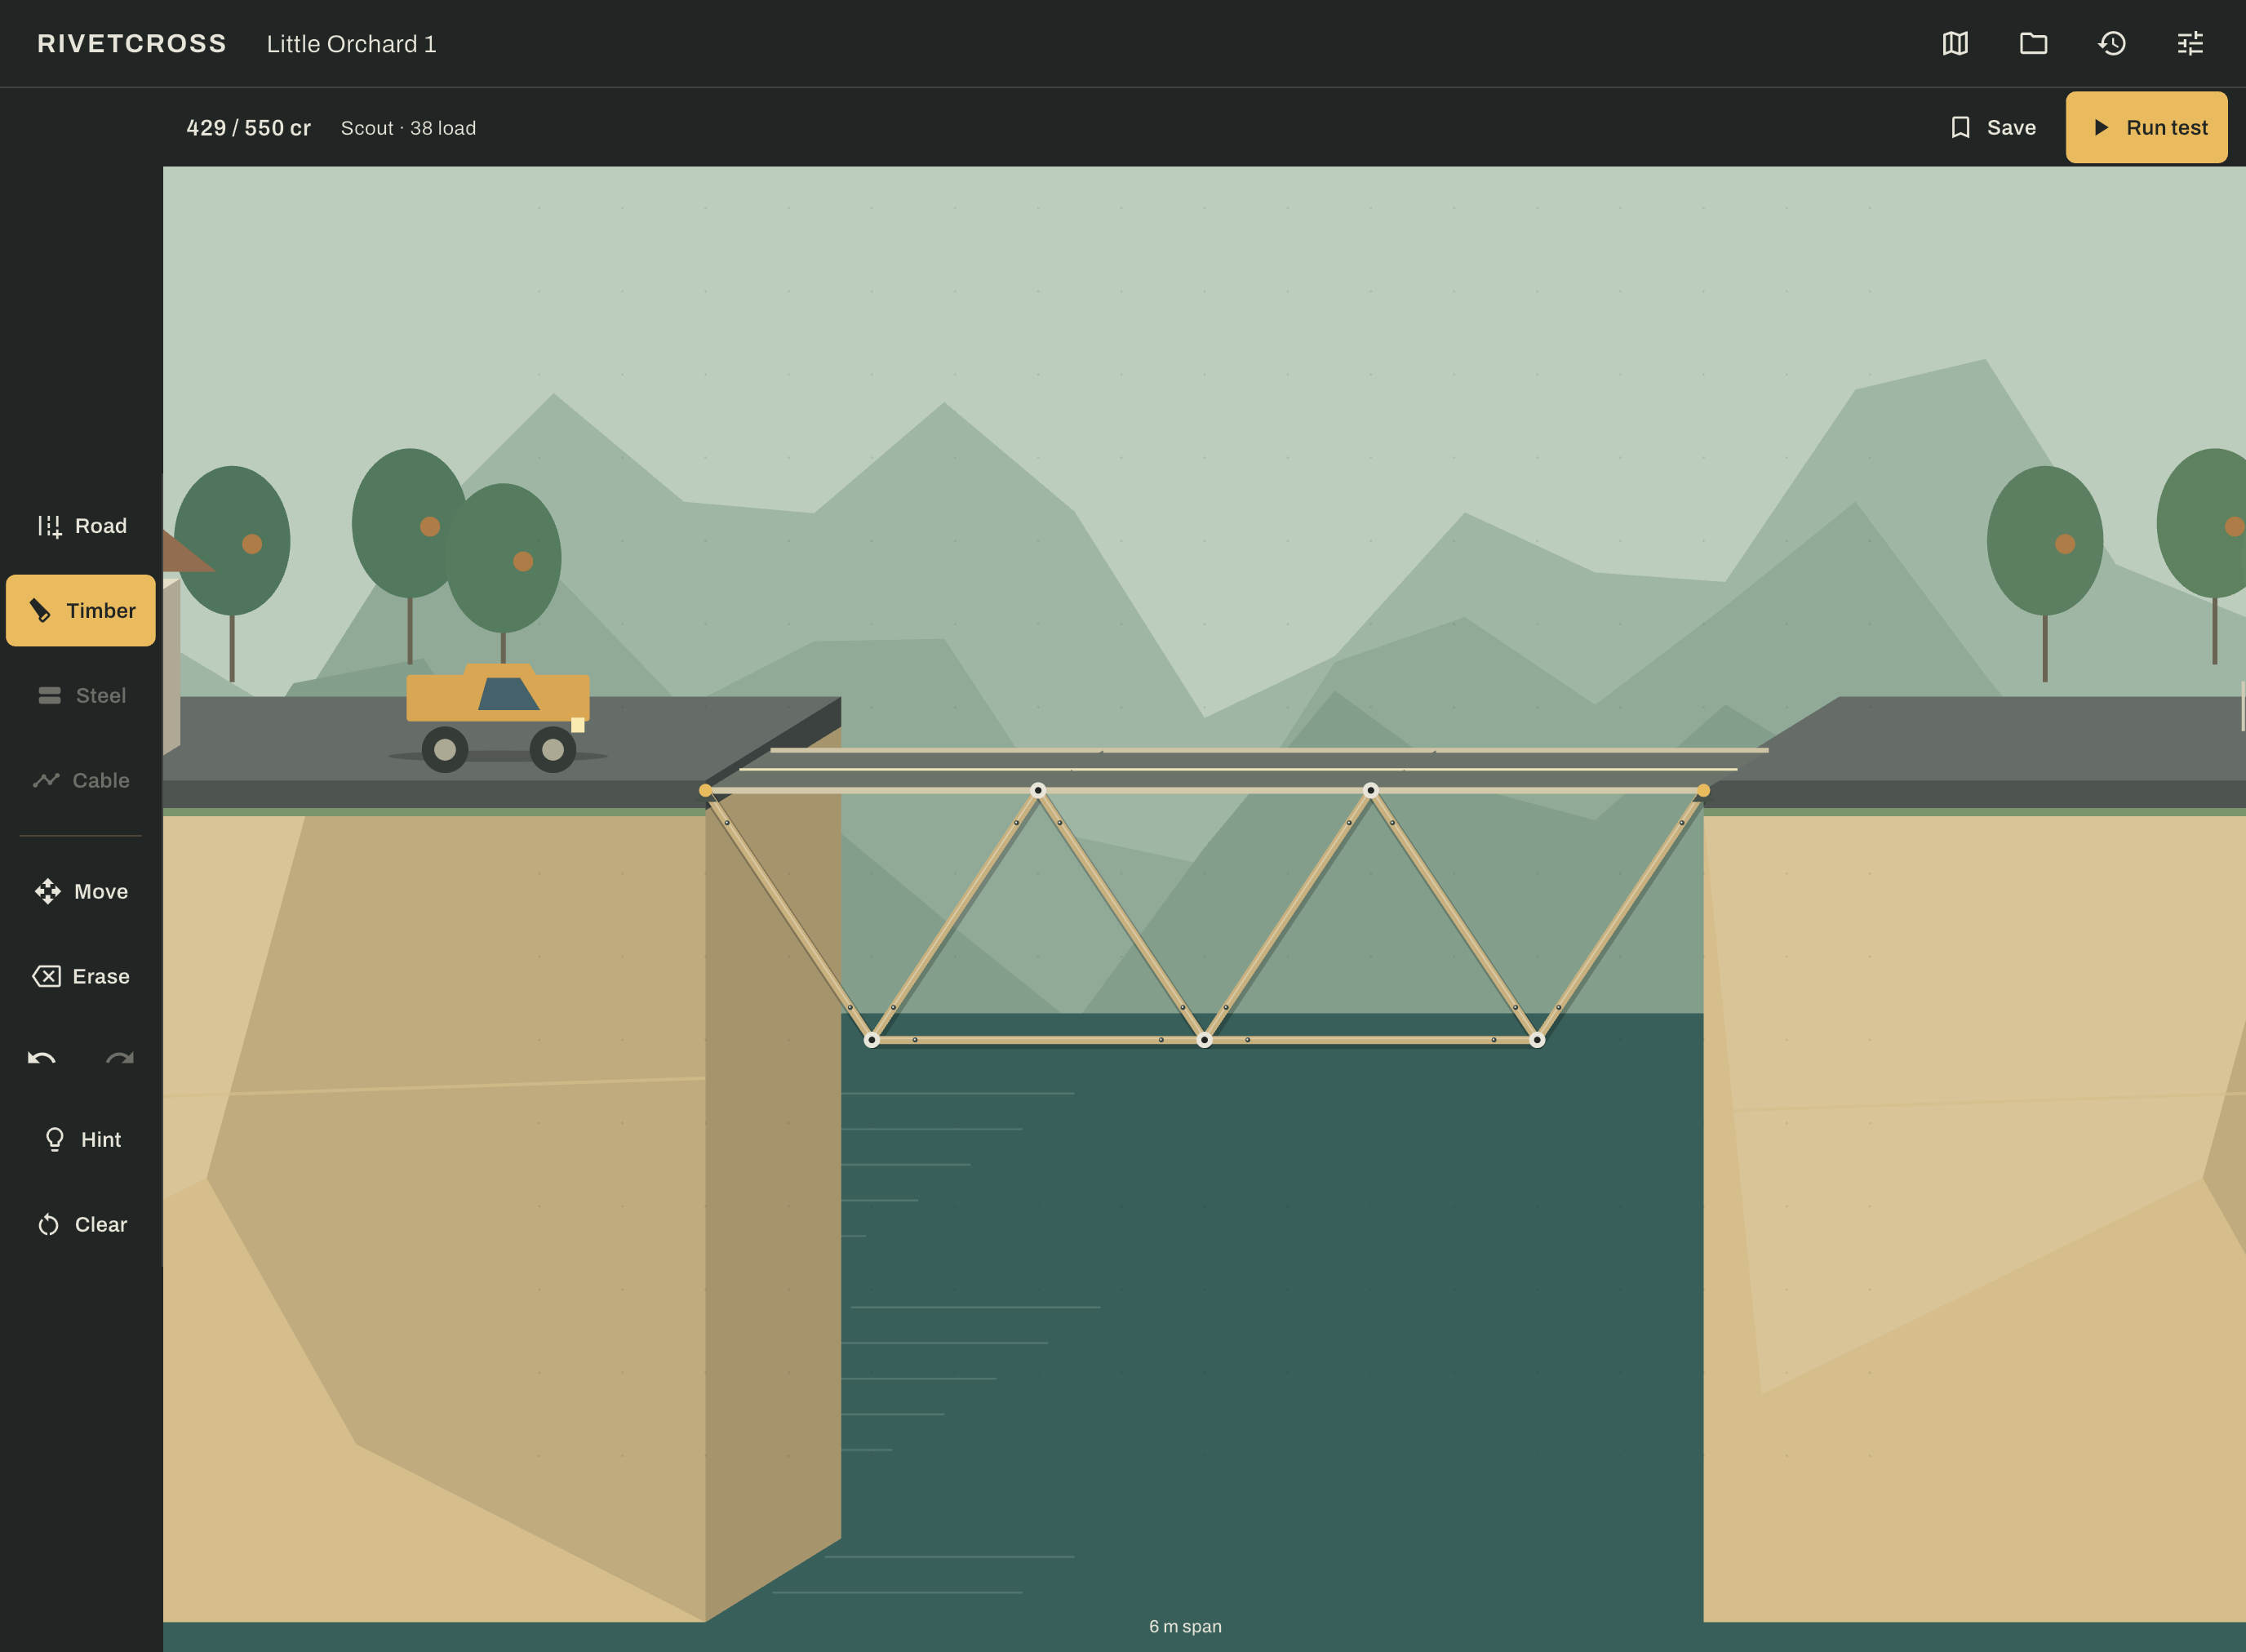This screenshot has height=1652, width=2246.
Task: Select the left upper deck joint
Action: click(x=1038, y=790)
